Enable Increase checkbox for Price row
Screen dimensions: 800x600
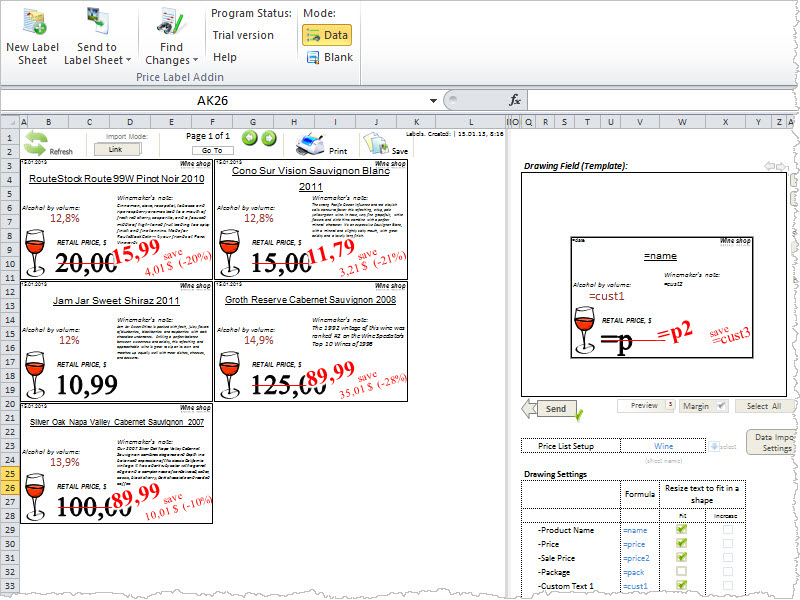[x=728, y=543]
